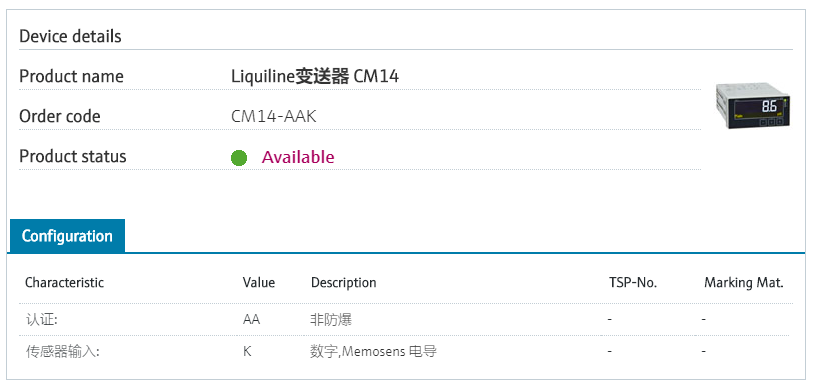
Task: Click the CM14-AAK order code value
Action: (x=273, y=116)
